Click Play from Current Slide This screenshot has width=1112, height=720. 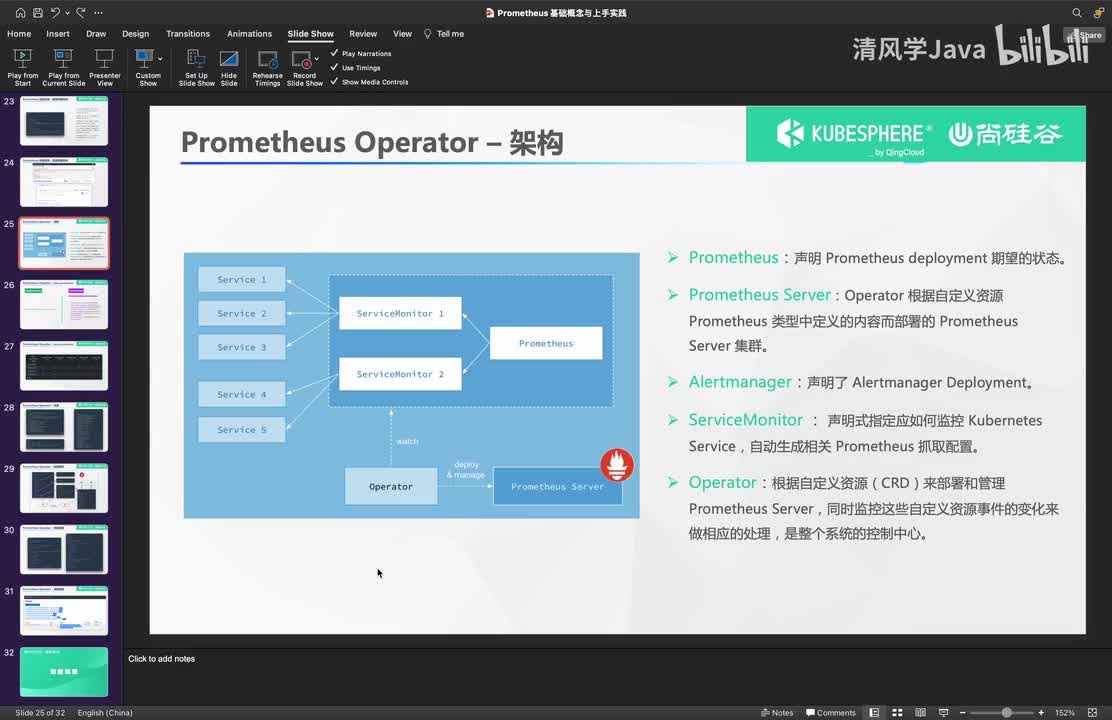(x=64, y=68)
